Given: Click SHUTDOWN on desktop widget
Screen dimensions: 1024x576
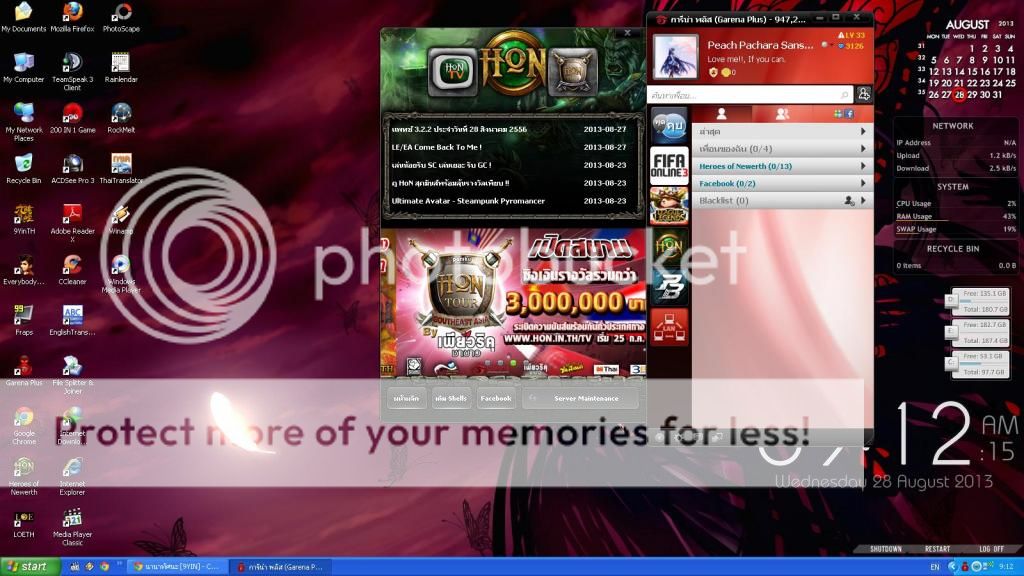Looking at the screenshot, I should [x=885, y=549].
